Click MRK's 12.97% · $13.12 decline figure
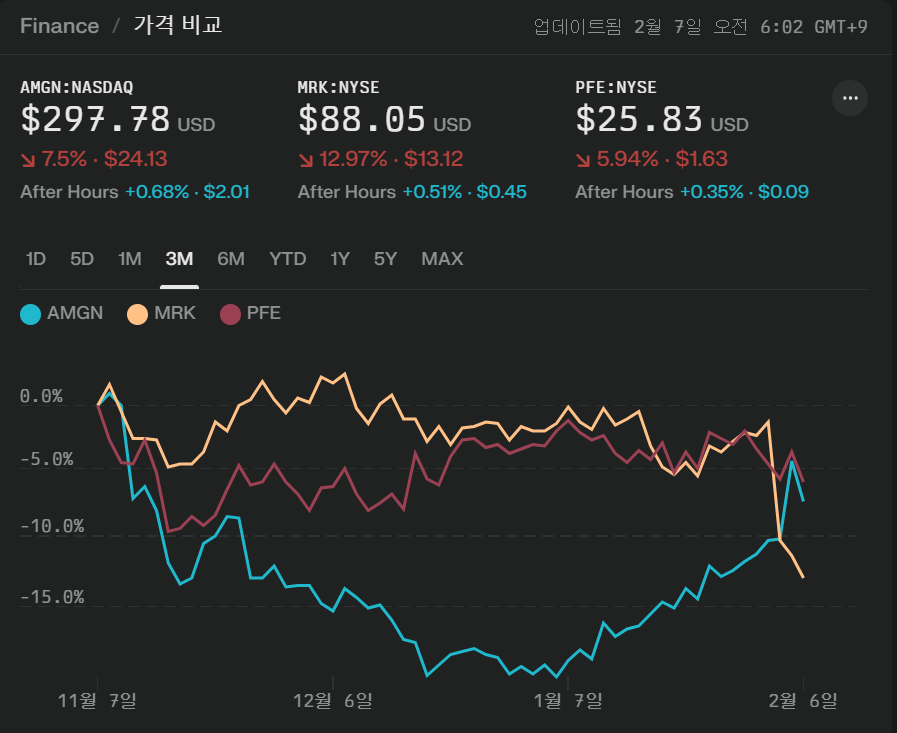897x733 pixels. click(x=391, y=159)
